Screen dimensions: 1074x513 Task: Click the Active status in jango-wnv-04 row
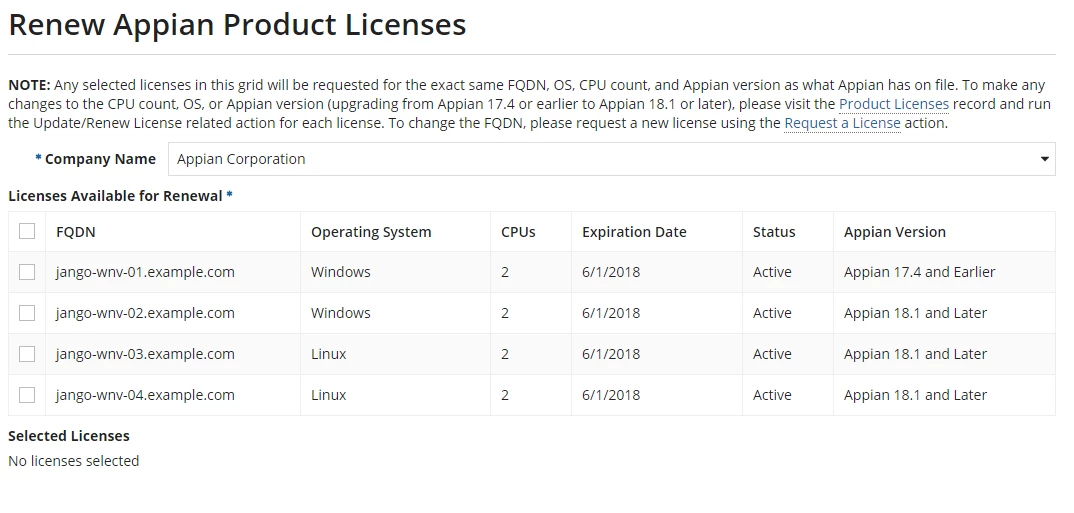(x=772, y=395)
